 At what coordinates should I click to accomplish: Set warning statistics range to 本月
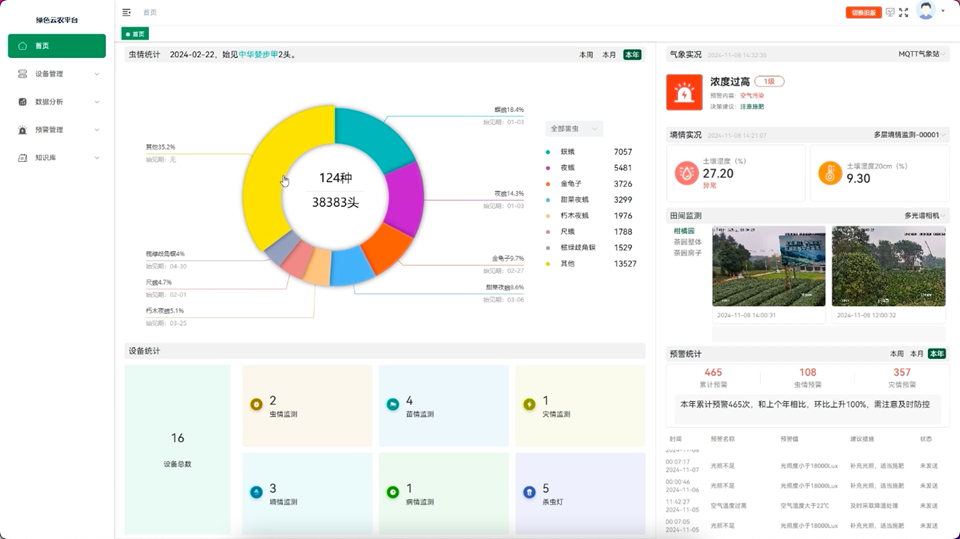[916, 354]
